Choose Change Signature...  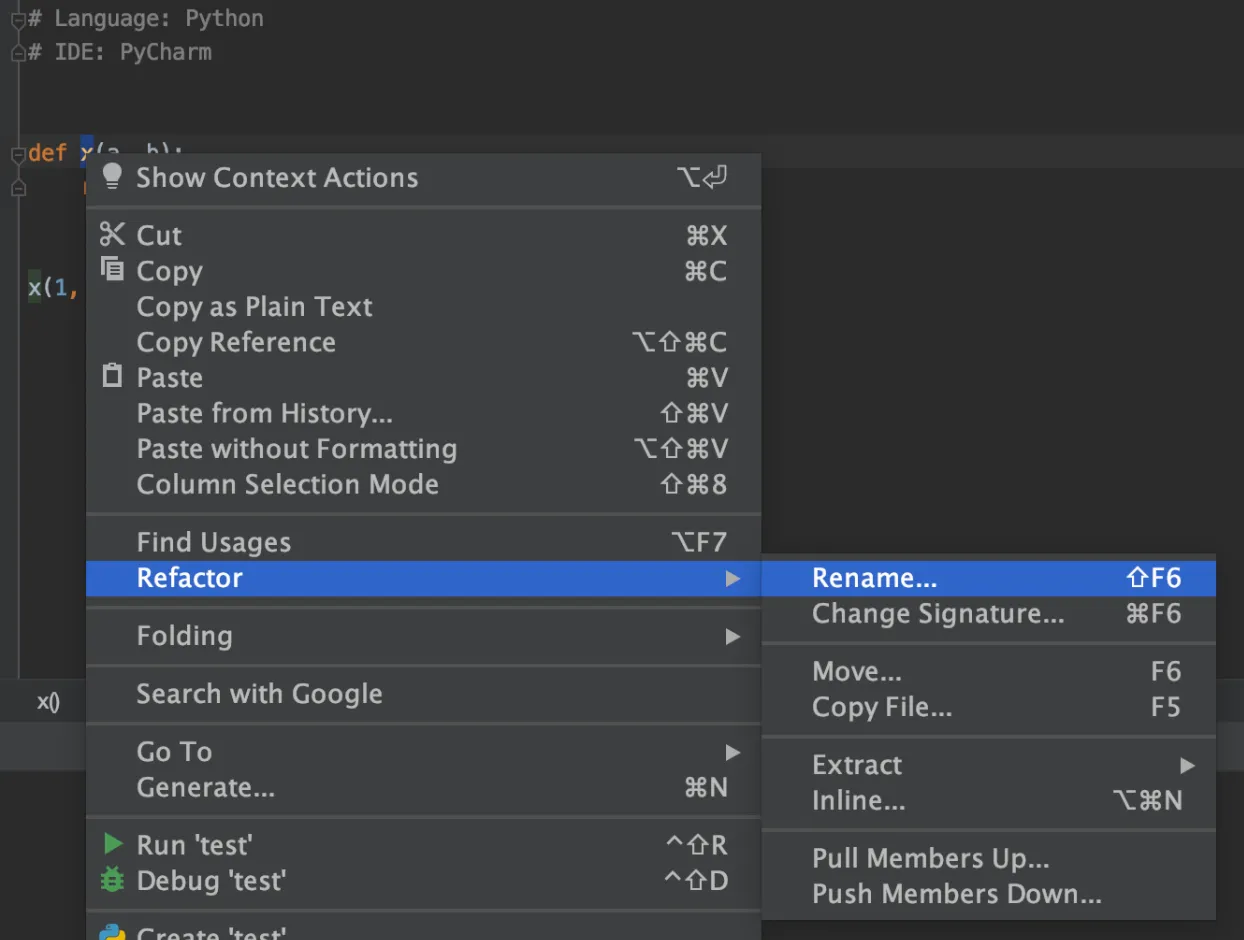(x=989, y=613)
